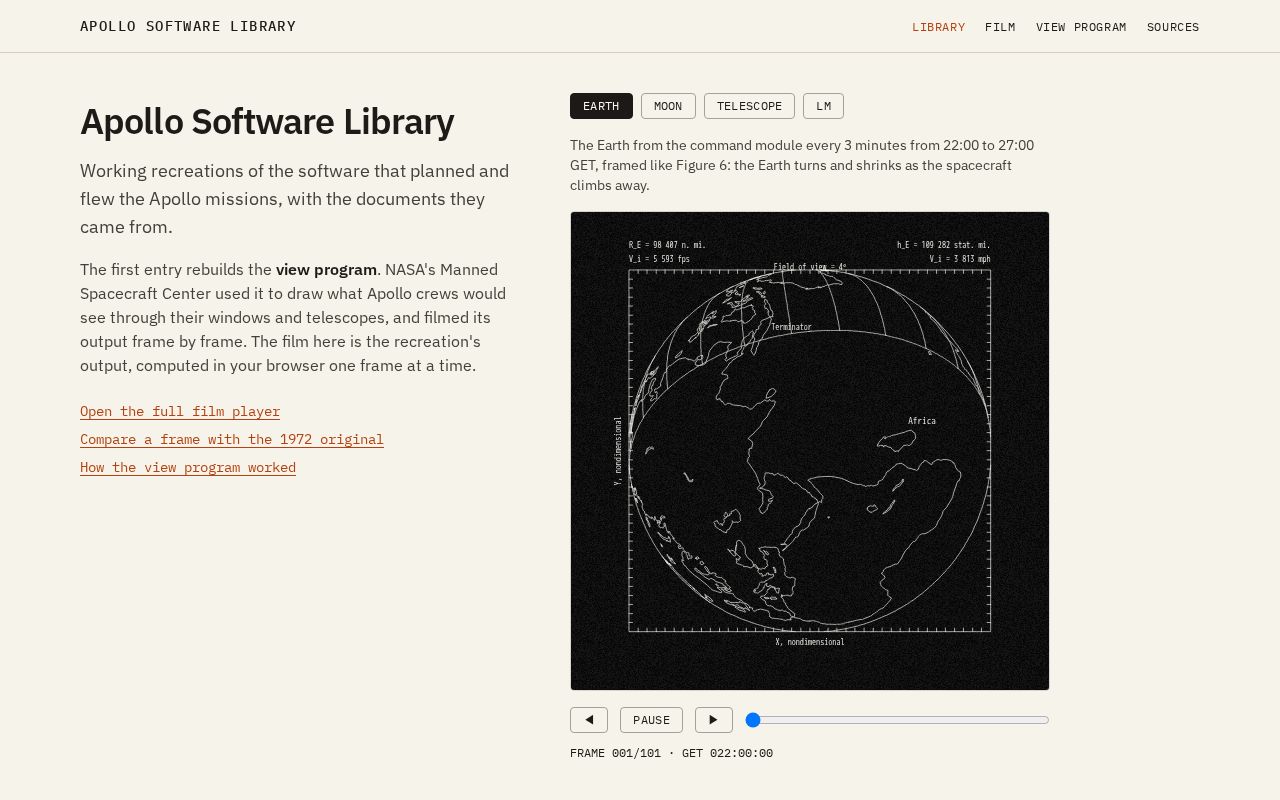This screenshot has width=1280, height=800.
Task: Click the 'X, nondimensional' axis label
Action: 810,642
